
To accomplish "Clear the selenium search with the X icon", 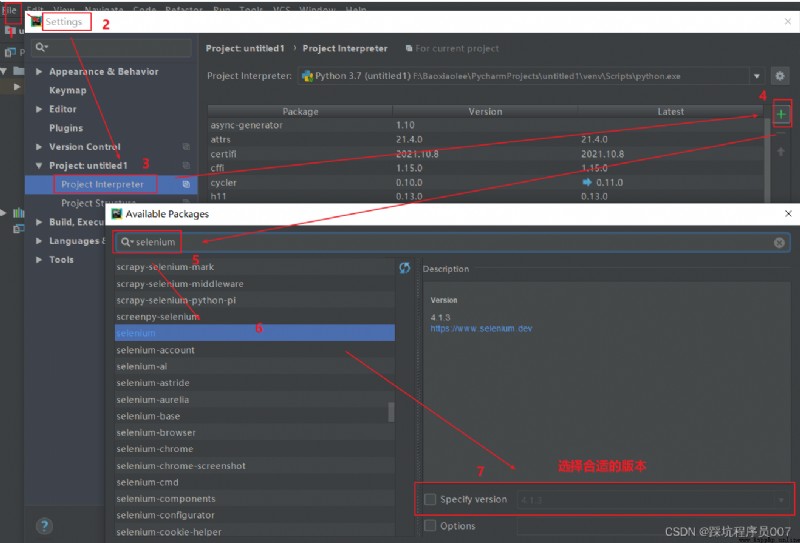I will 779,242.
